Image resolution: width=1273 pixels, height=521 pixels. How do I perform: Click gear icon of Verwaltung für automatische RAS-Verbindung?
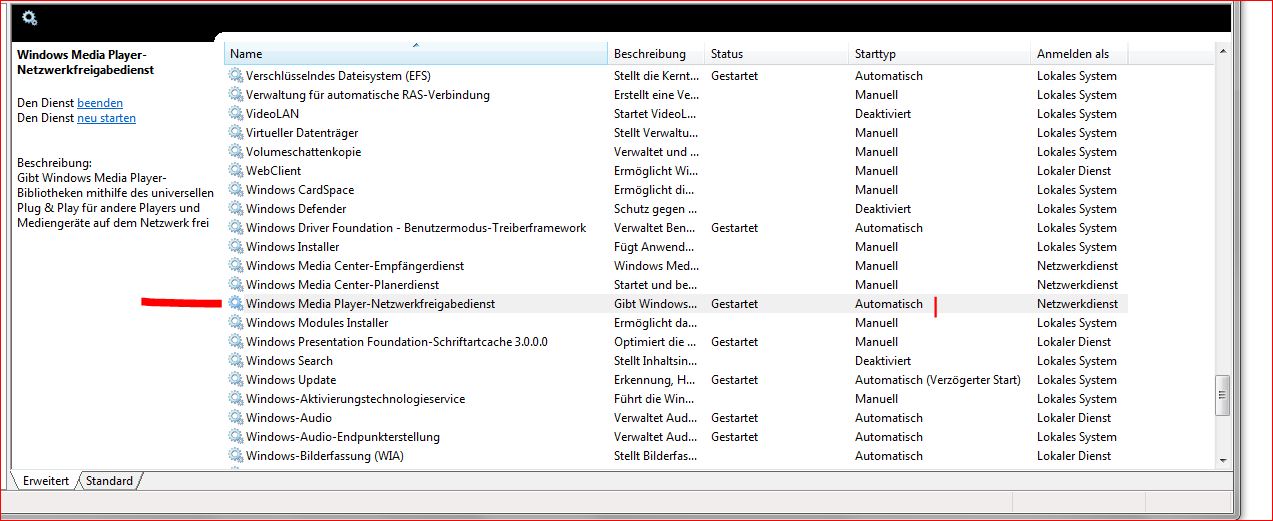pos(236,95)
